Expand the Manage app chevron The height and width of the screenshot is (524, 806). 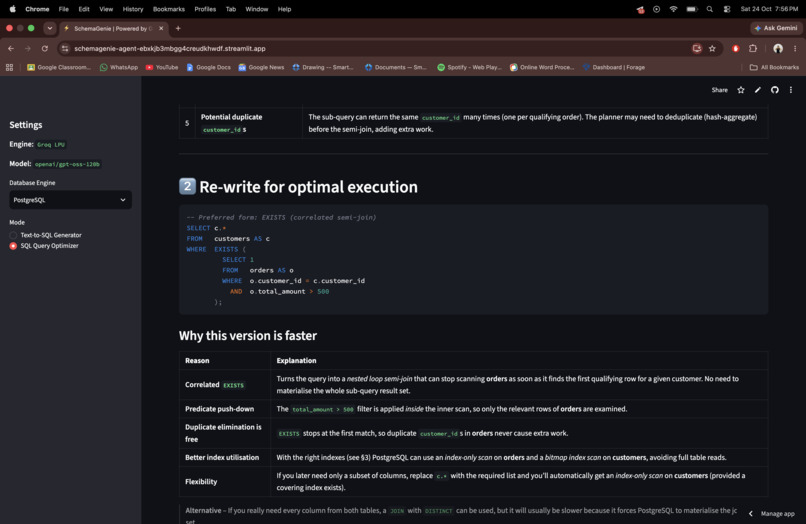pyautogui.click(x=750, y=514)
